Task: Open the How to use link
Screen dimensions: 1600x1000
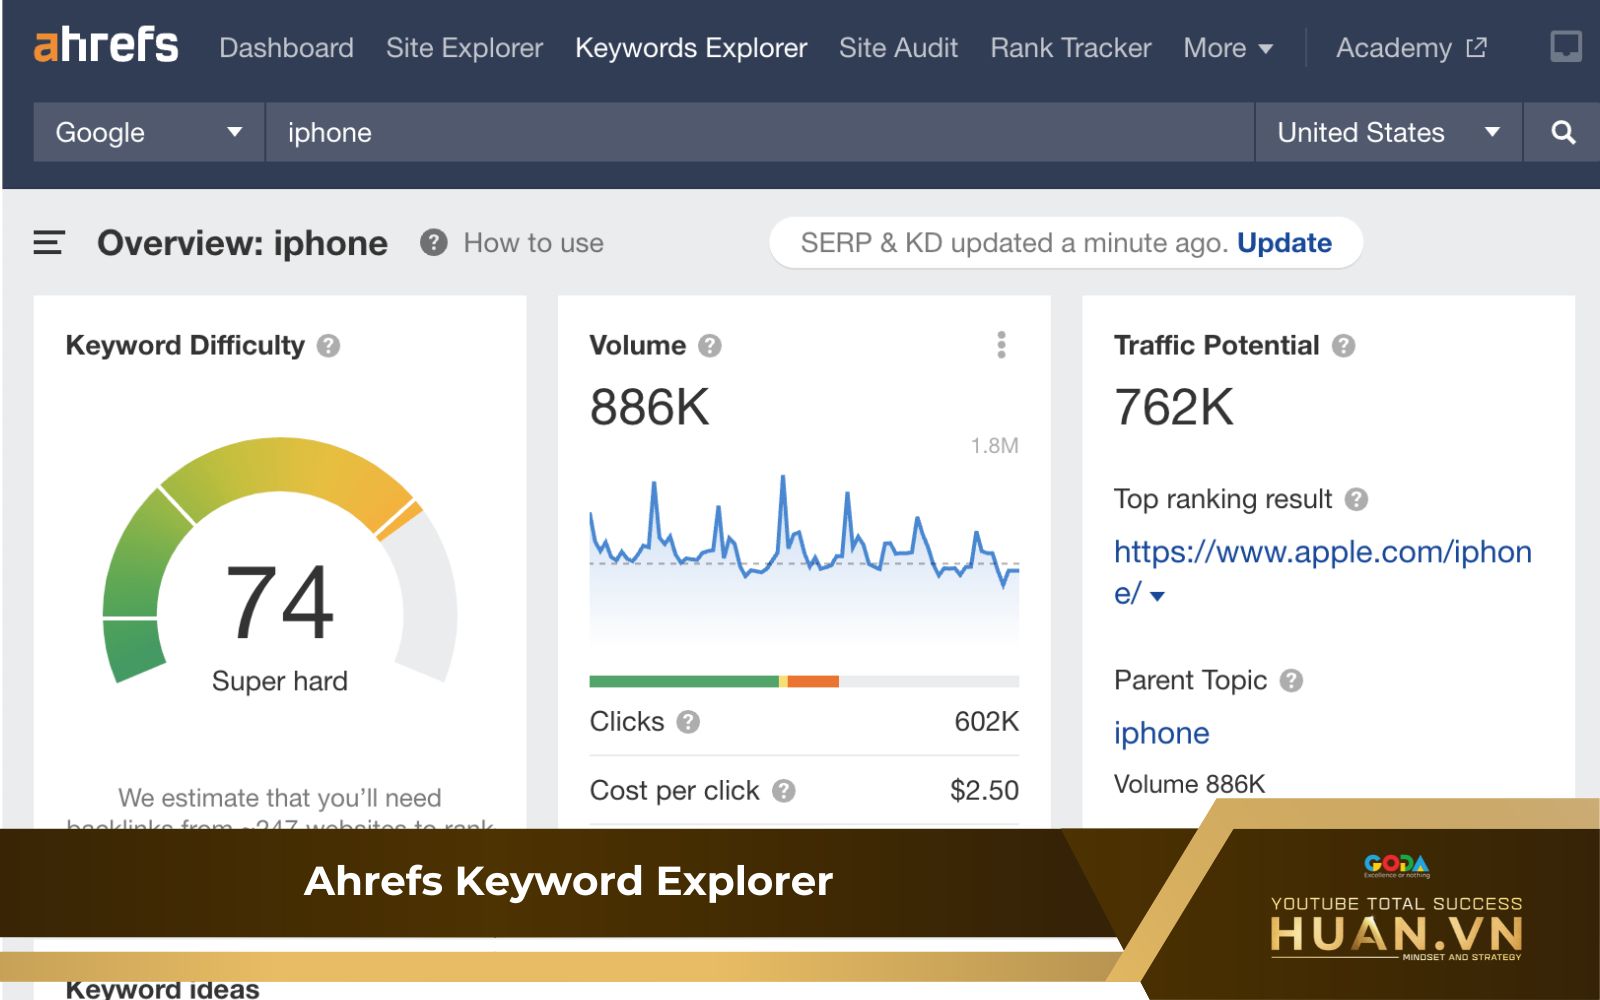Action: click(x=533, y=243)
